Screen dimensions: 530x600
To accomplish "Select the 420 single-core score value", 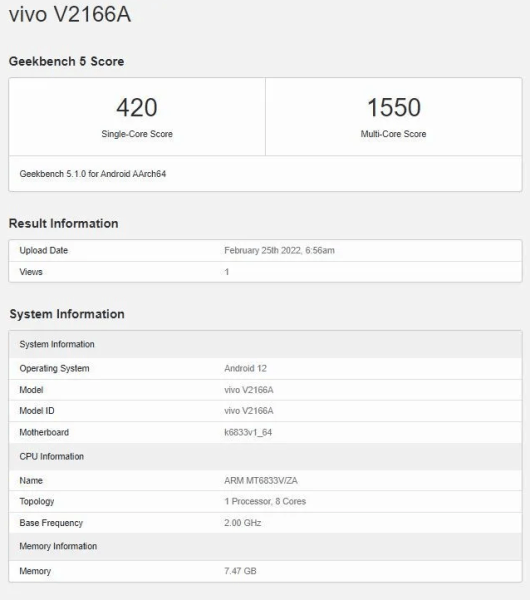I will click(x=137, y=108).
